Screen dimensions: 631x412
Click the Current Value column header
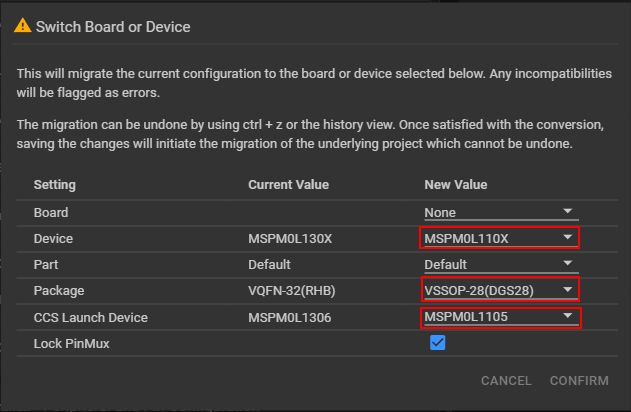click(x=288, y=185)
